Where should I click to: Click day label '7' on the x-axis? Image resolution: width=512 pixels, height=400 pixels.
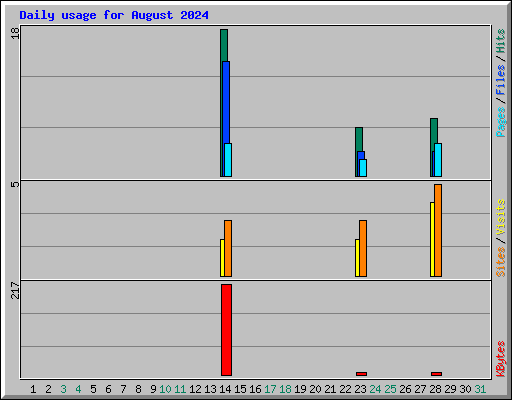(x=123, y=389)
